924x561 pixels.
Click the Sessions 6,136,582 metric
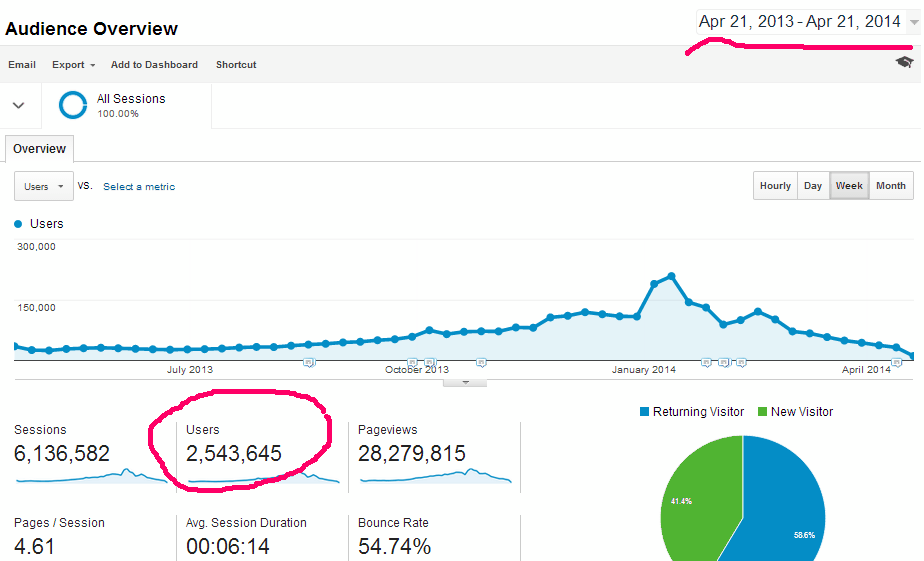[x=62, y=453]
